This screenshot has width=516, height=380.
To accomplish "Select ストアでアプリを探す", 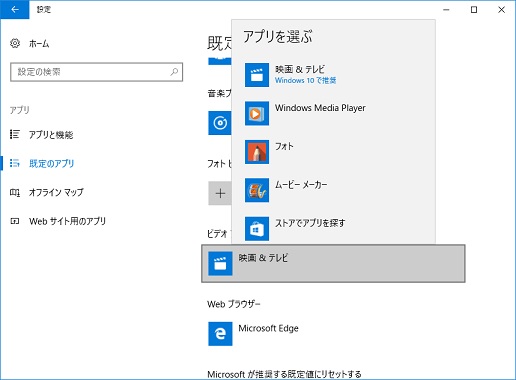I will click(333, 229).
